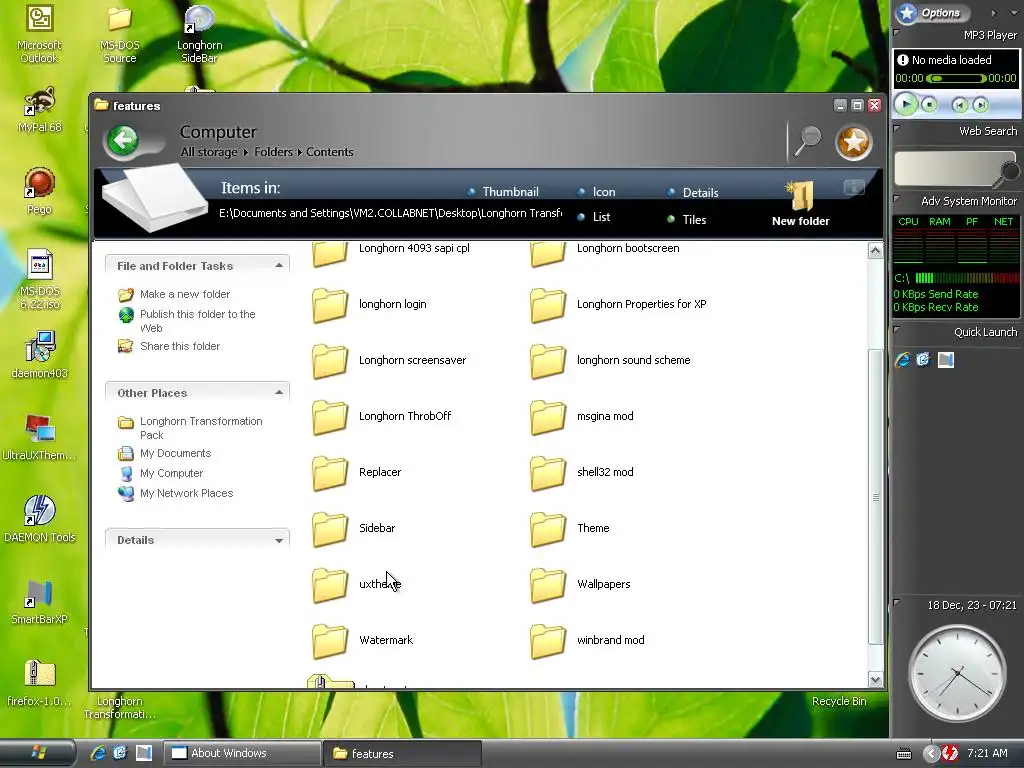
Task: Open the Longhorn login folder
Action: [x=370, y=304]
